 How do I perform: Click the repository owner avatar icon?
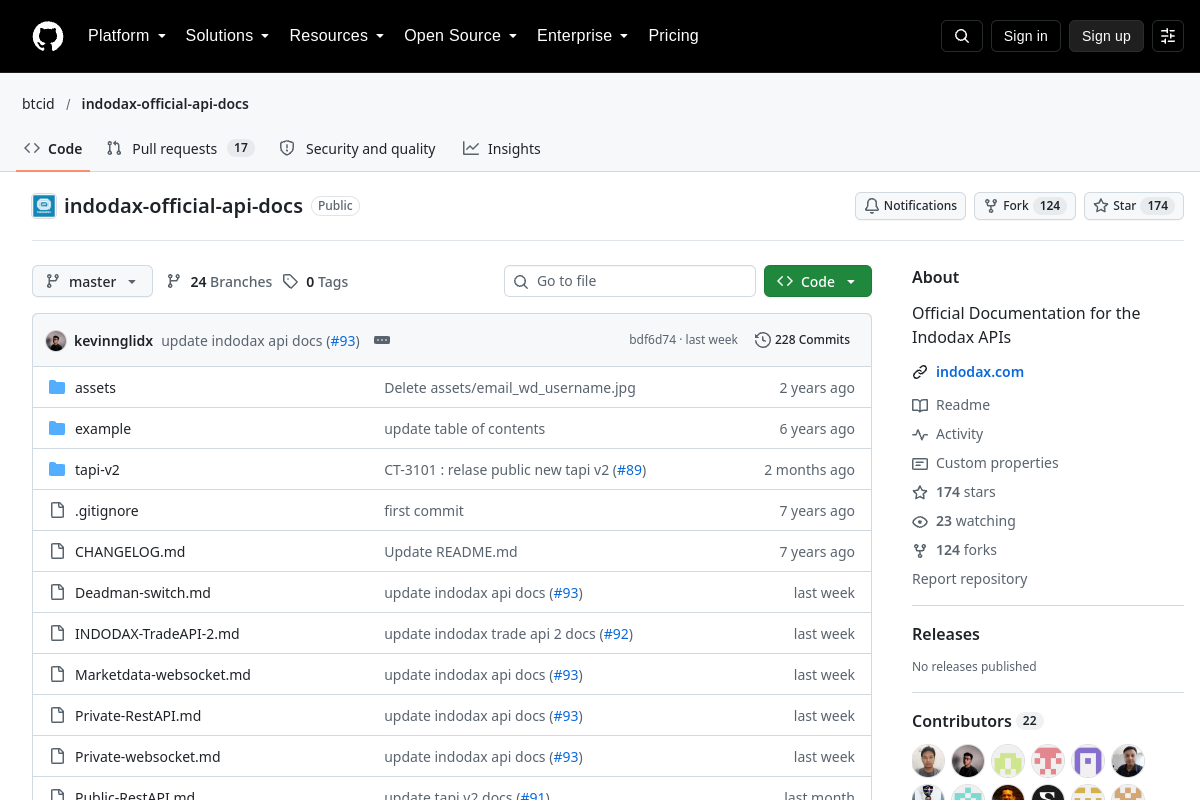pos(44,206)
